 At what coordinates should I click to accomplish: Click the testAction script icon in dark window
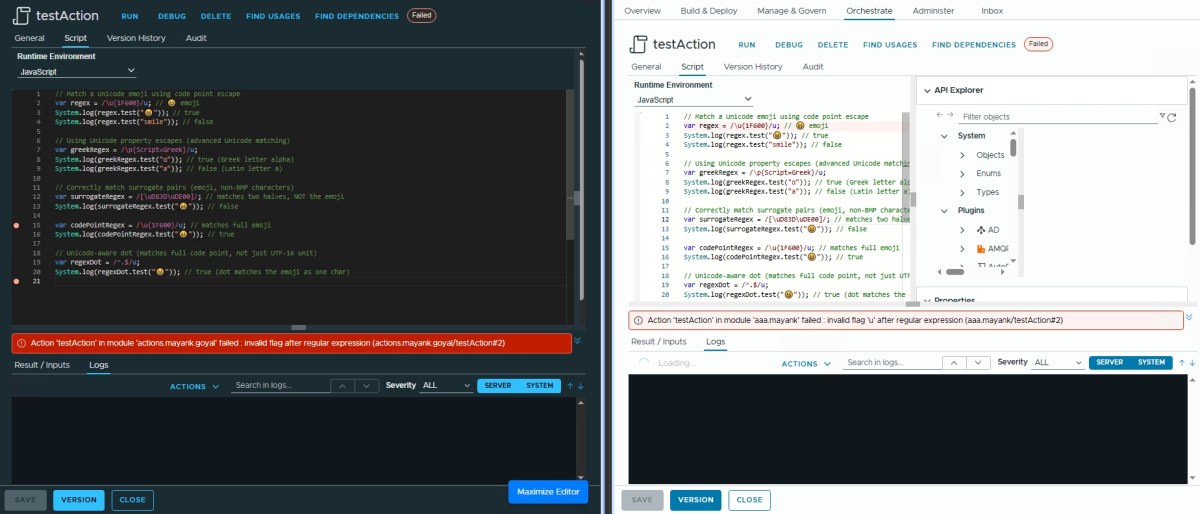pos(22,16)
